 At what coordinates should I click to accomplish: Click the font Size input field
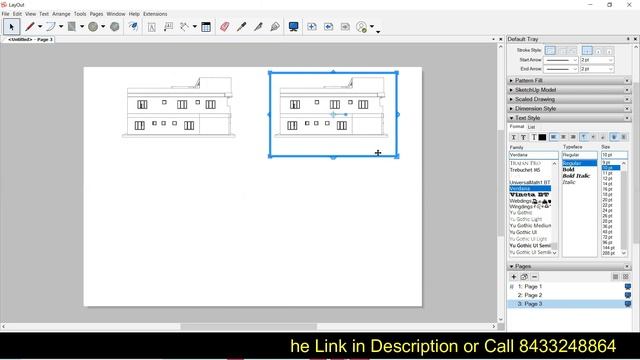pyautogui.click(x=614, y=155)
